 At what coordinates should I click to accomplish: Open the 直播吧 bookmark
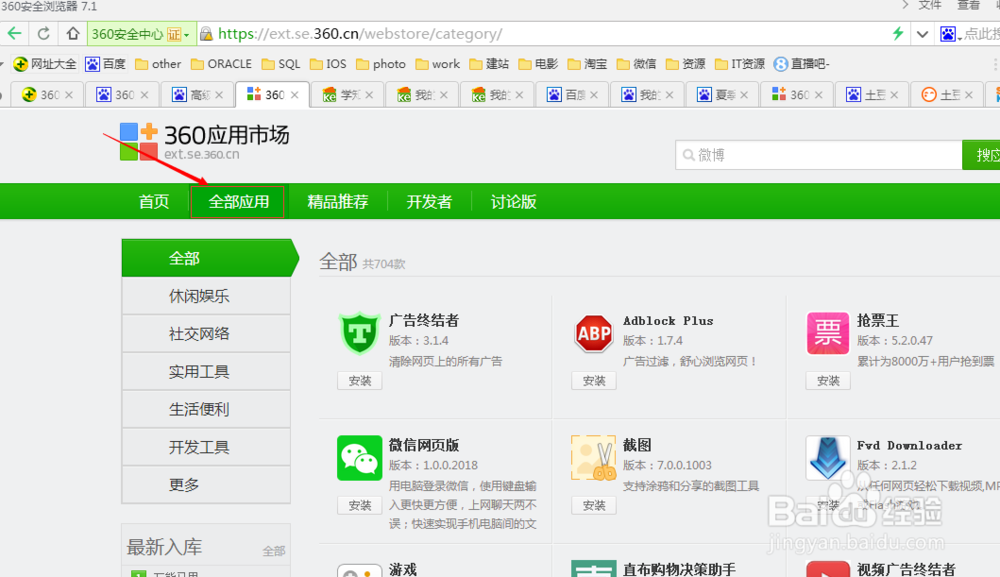pos(801,64)
